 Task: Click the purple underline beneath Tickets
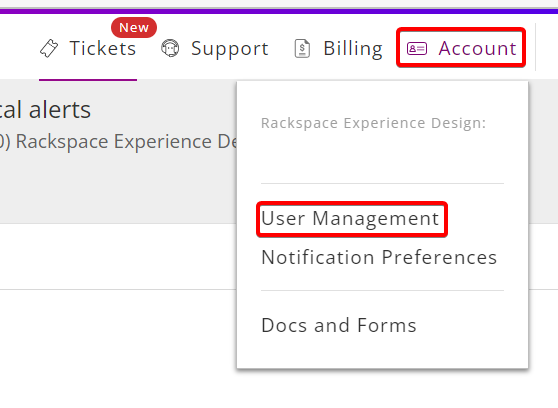(x=88, y=80)
